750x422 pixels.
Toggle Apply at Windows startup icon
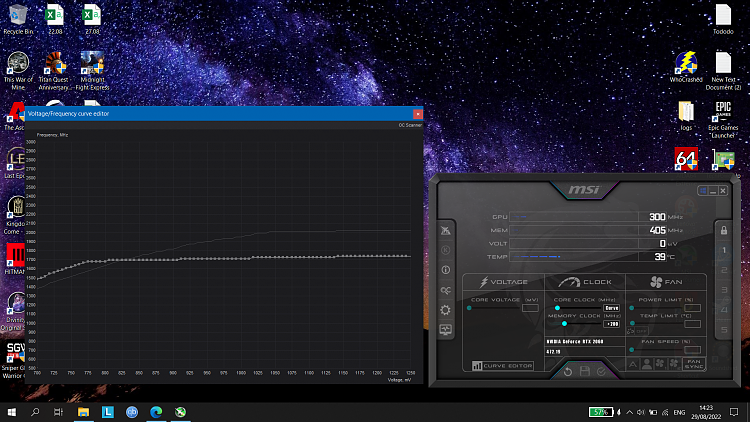click(703, 191)
